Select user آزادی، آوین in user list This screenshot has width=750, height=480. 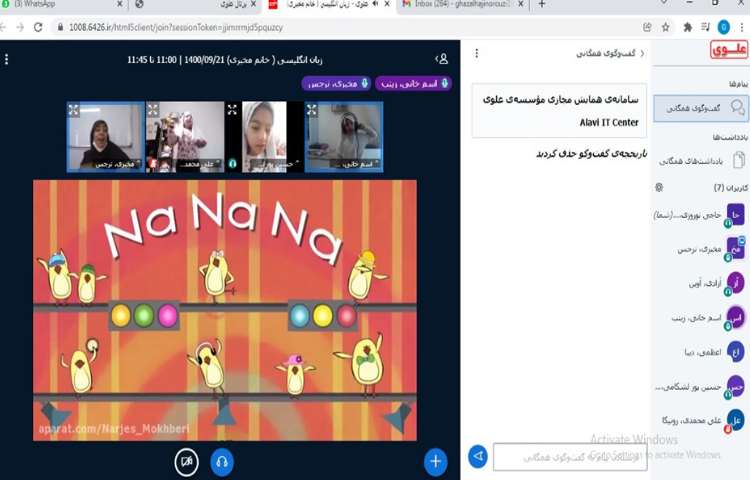click(700, 284)
